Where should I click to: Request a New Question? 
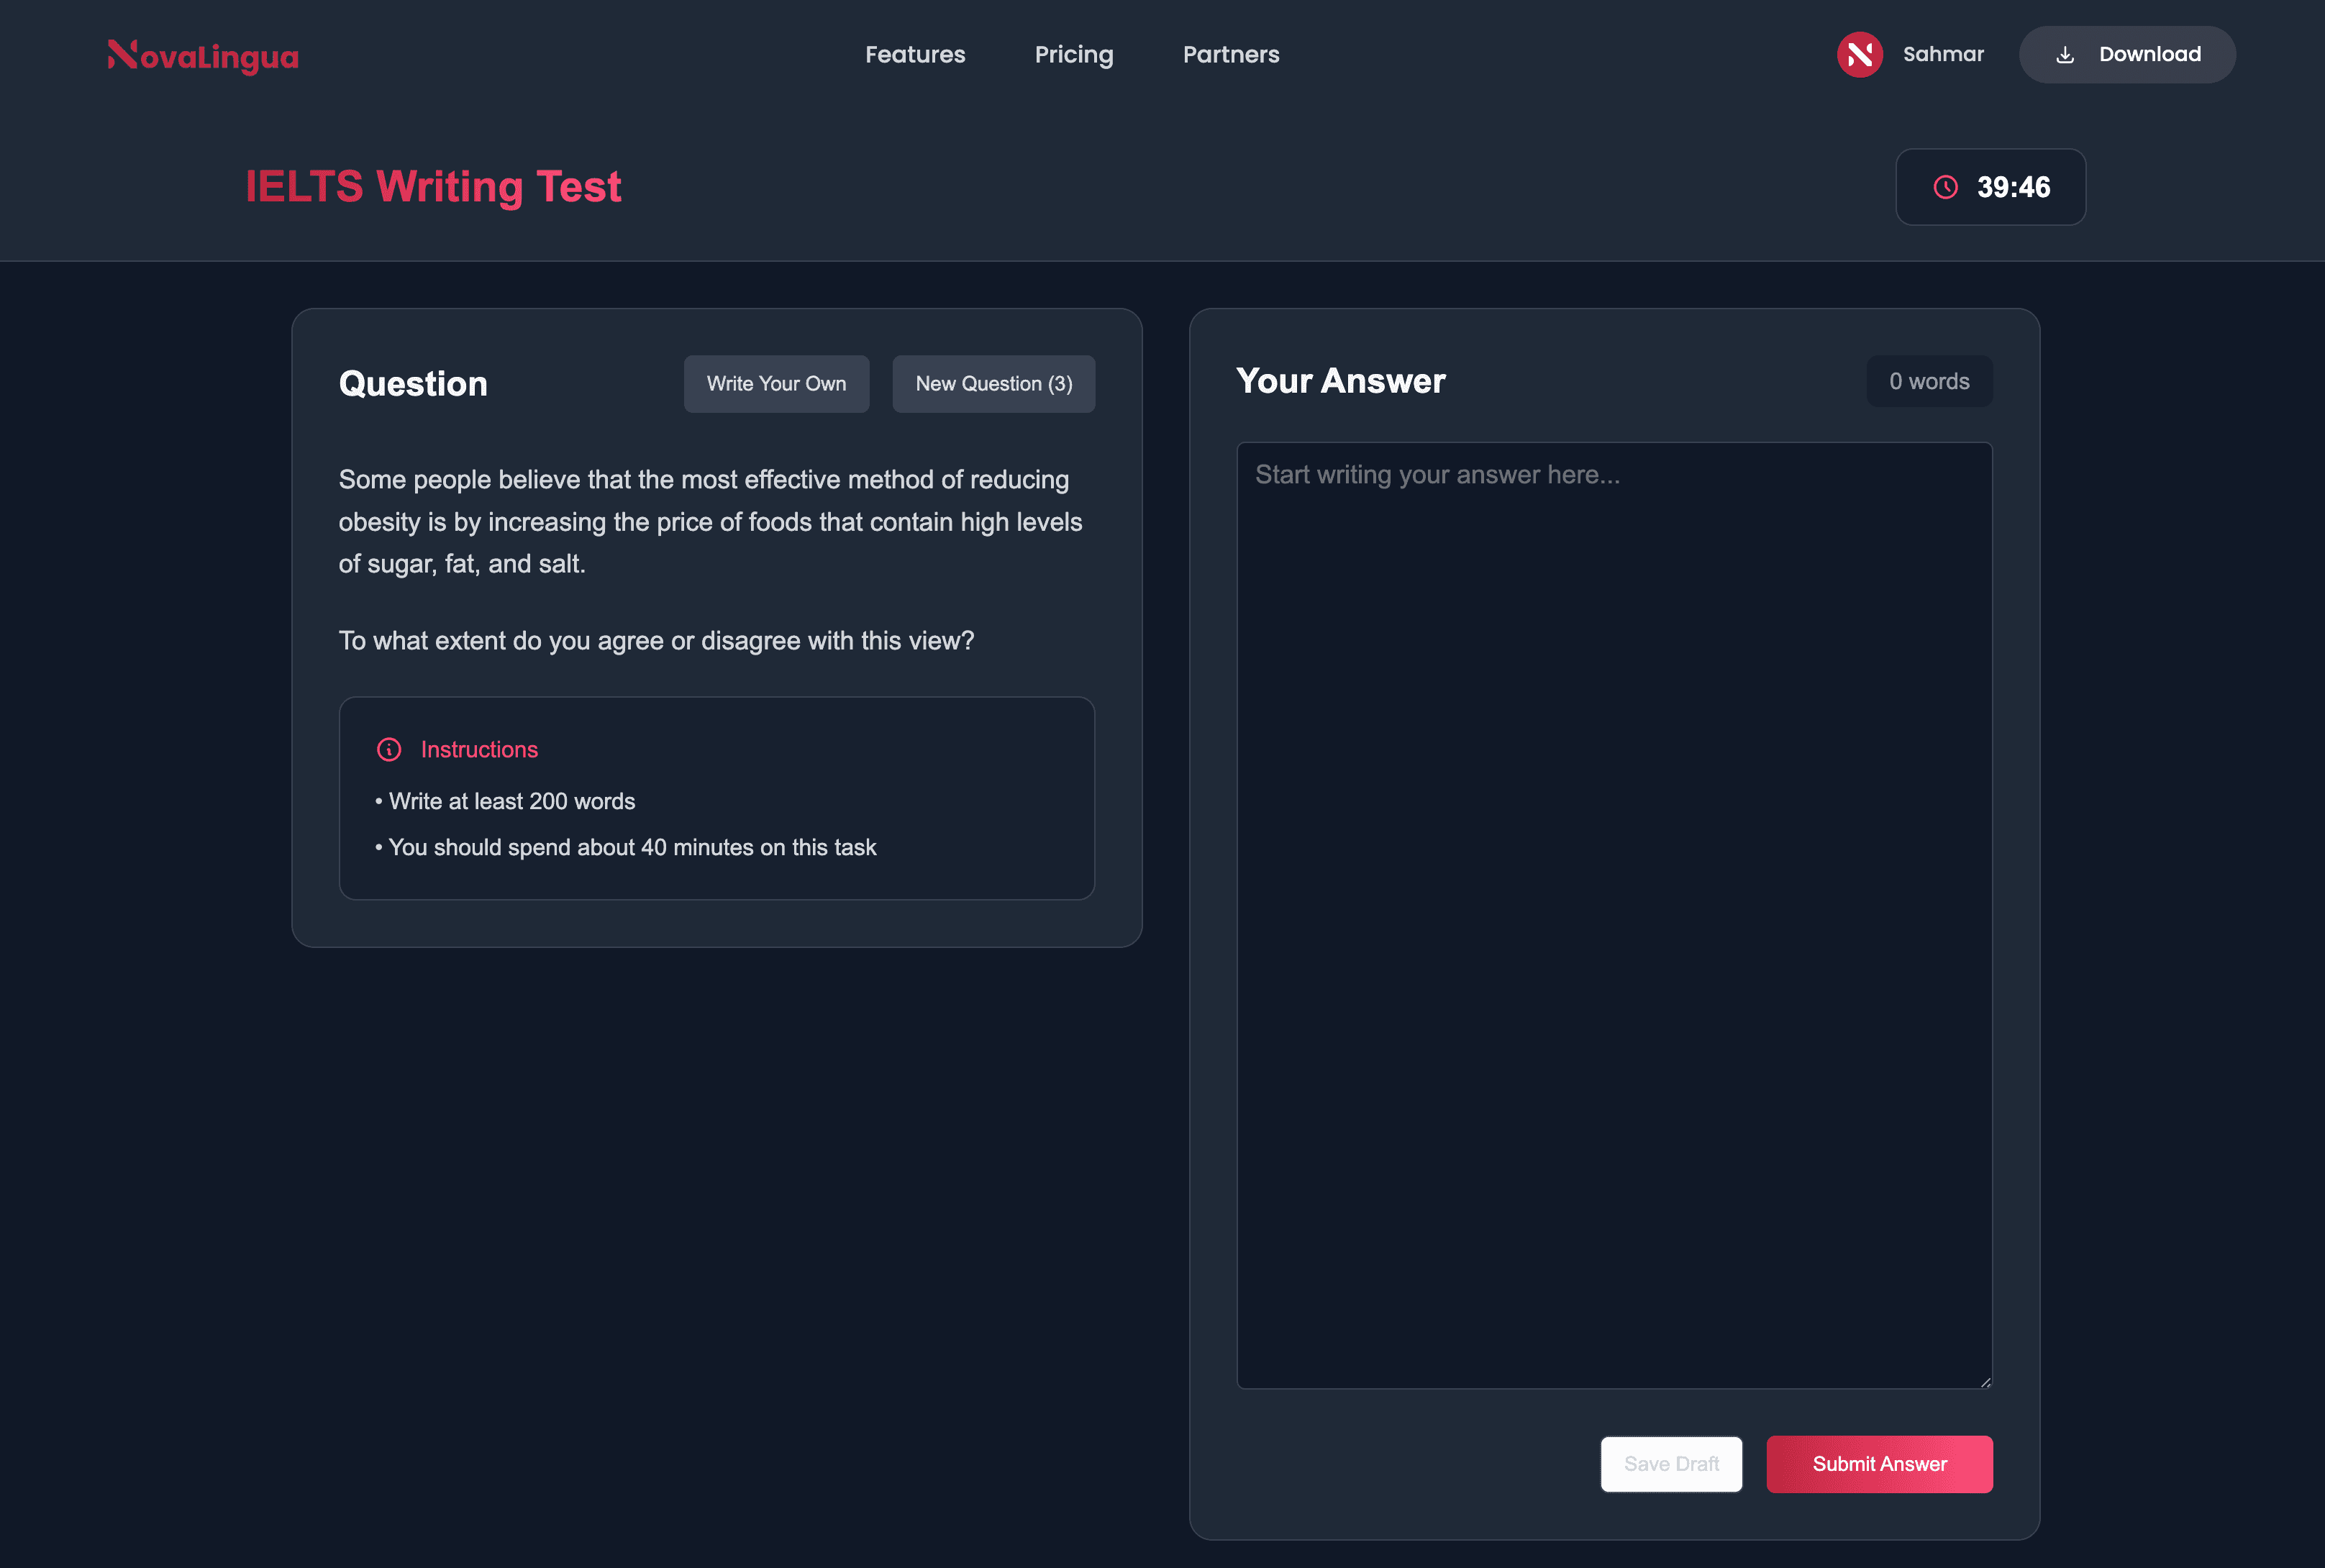pyautogui.click(x=993, y=383)
